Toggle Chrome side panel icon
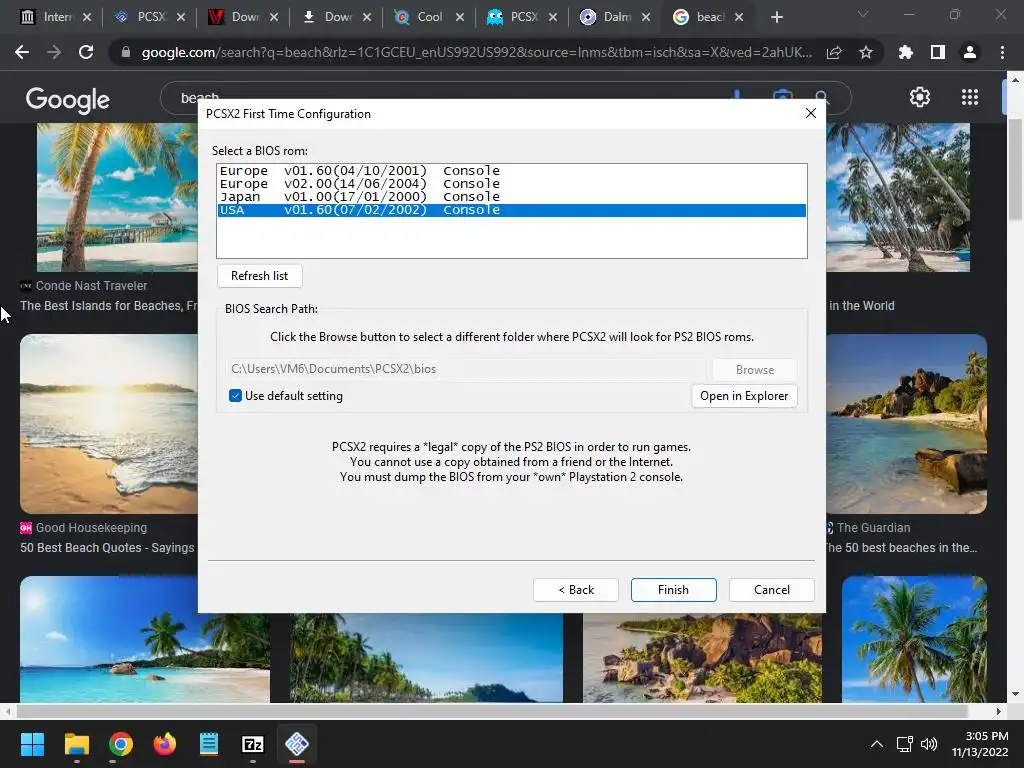 tap(938, 52)
